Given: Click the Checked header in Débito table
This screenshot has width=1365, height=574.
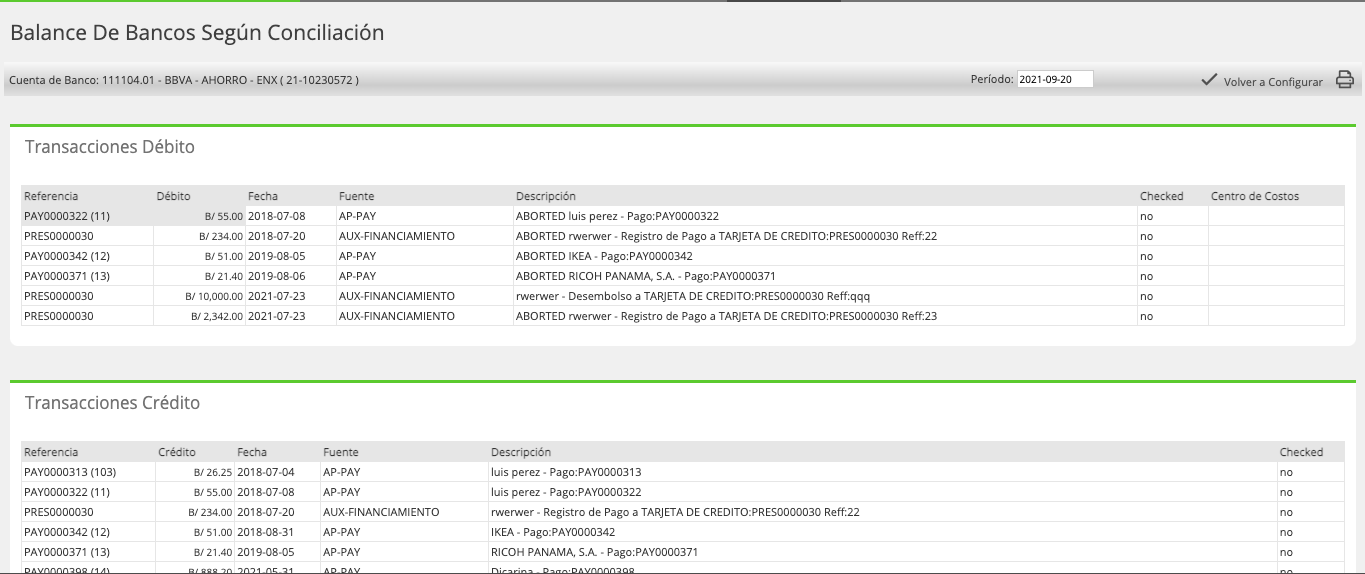Looking at the screenshot, I should coord(1161,196).
